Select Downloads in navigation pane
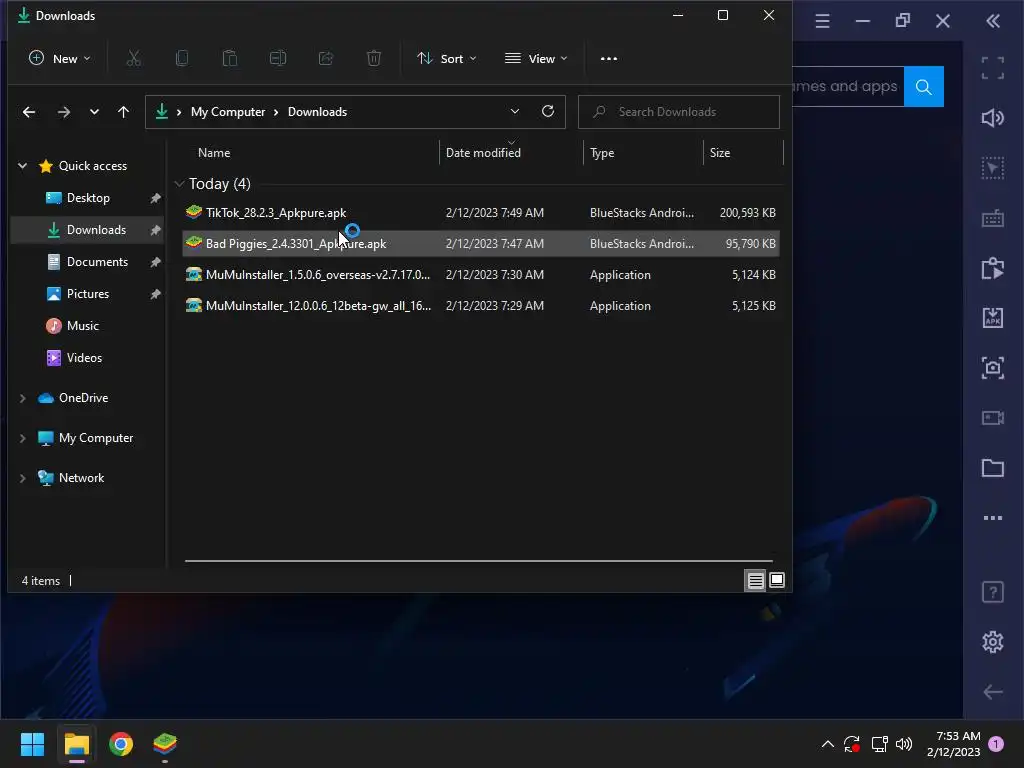This screenshot has width=1024, height=768. 88,230
